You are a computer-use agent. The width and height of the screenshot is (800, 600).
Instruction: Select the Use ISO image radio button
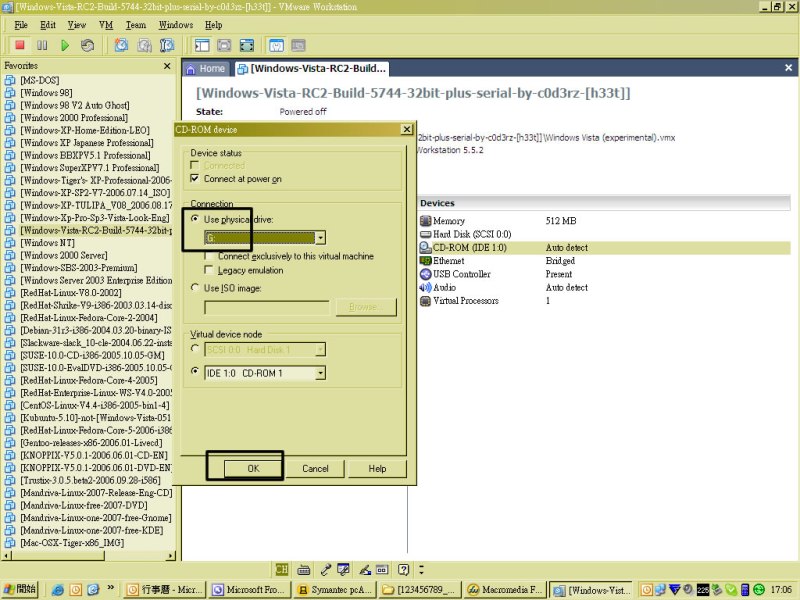coord(194,288)
